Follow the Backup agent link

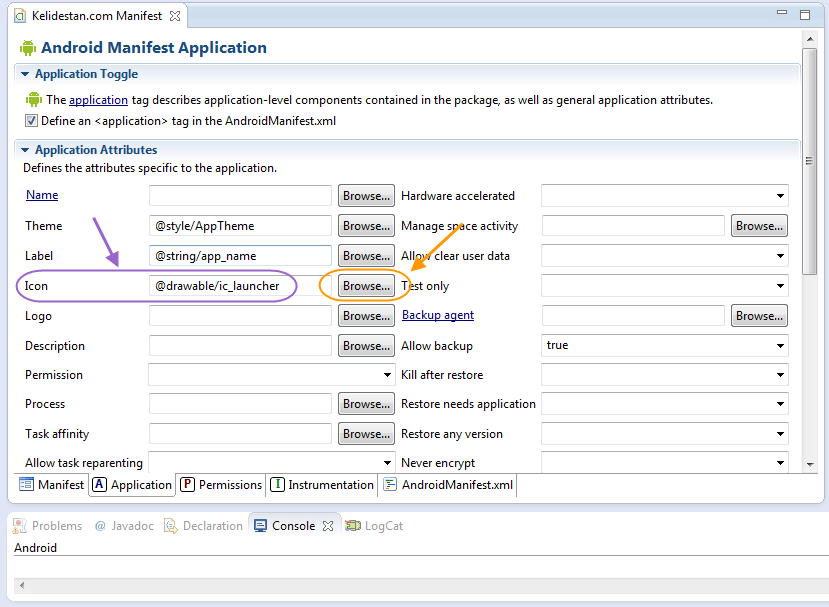438,315
